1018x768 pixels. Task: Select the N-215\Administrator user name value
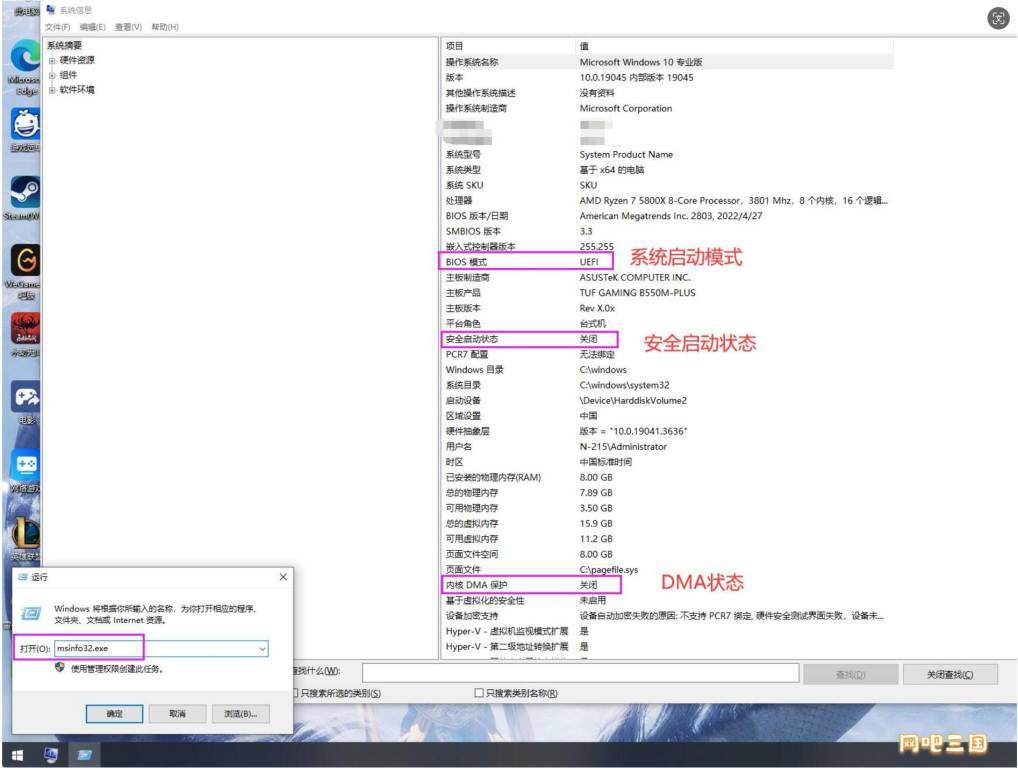[x=623, y=447]
